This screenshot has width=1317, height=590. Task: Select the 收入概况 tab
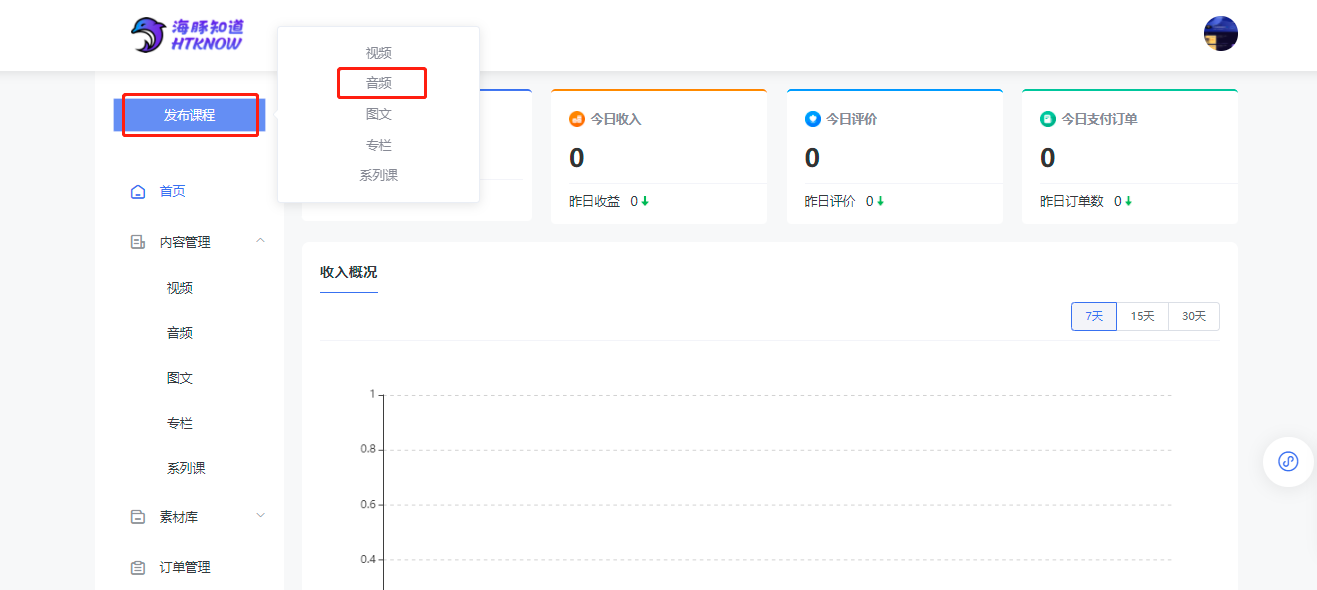[x=348, y=272]
